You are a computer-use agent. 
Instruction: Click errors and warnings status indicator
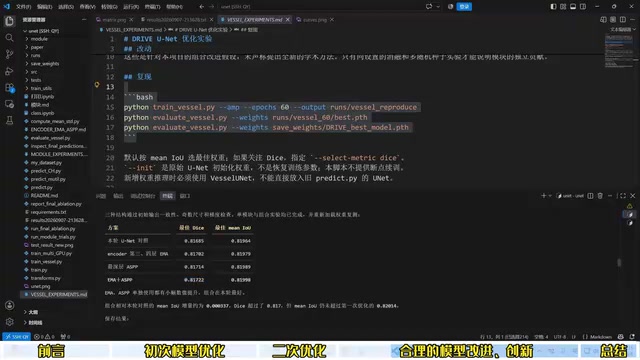(x=45, y=337)
